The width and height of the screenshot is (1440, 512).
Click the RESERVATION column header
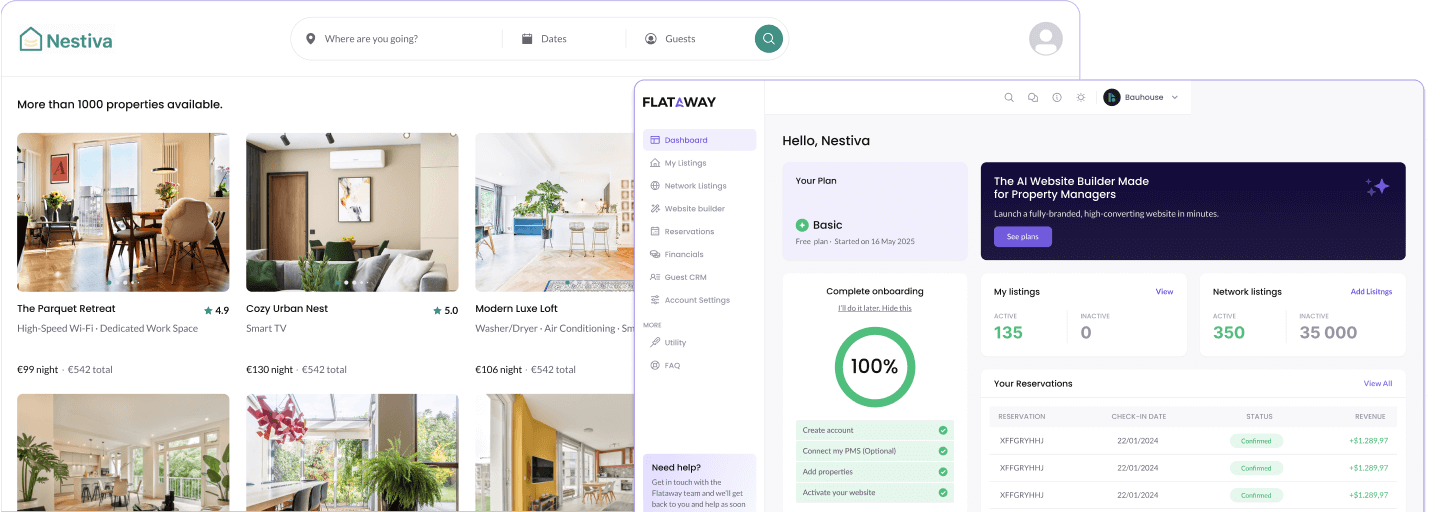click(x=1022, y=416)
